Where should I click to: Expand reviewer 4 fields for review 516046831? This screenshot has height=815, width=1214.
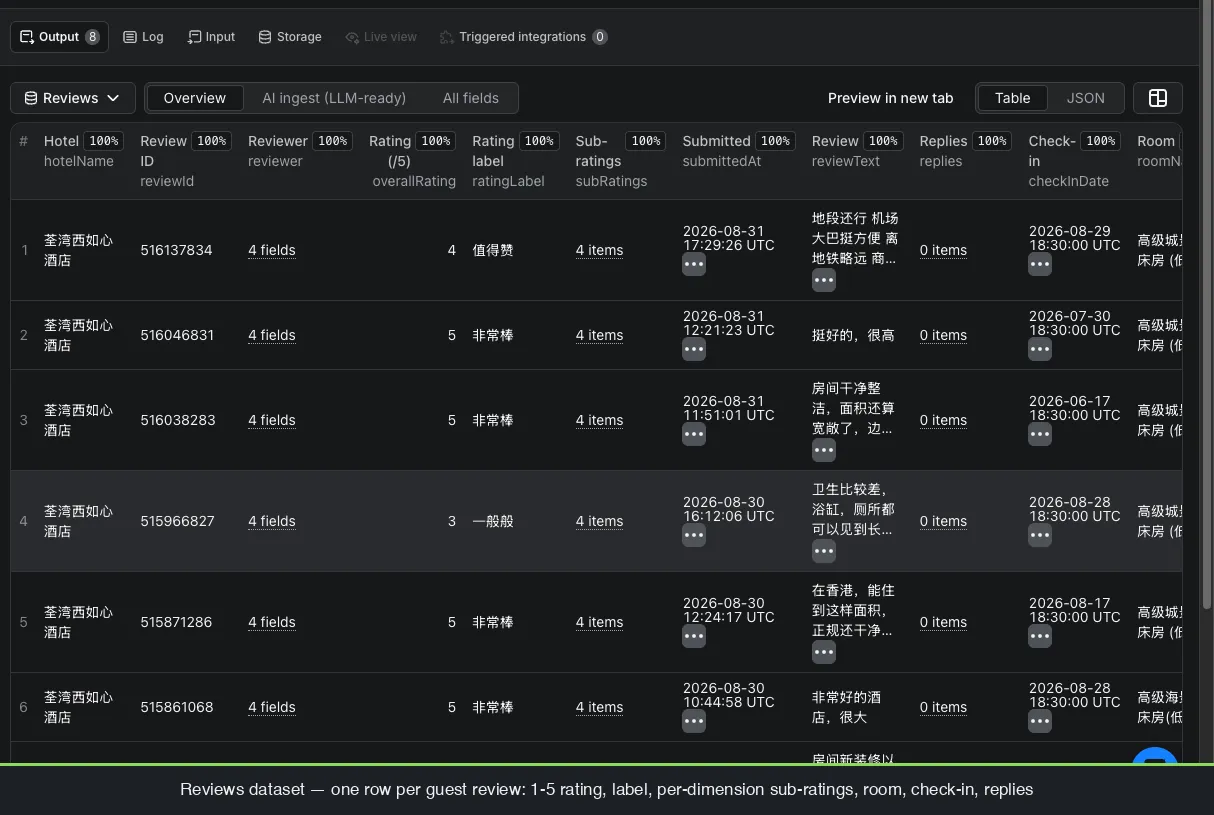tap(272, 335)
